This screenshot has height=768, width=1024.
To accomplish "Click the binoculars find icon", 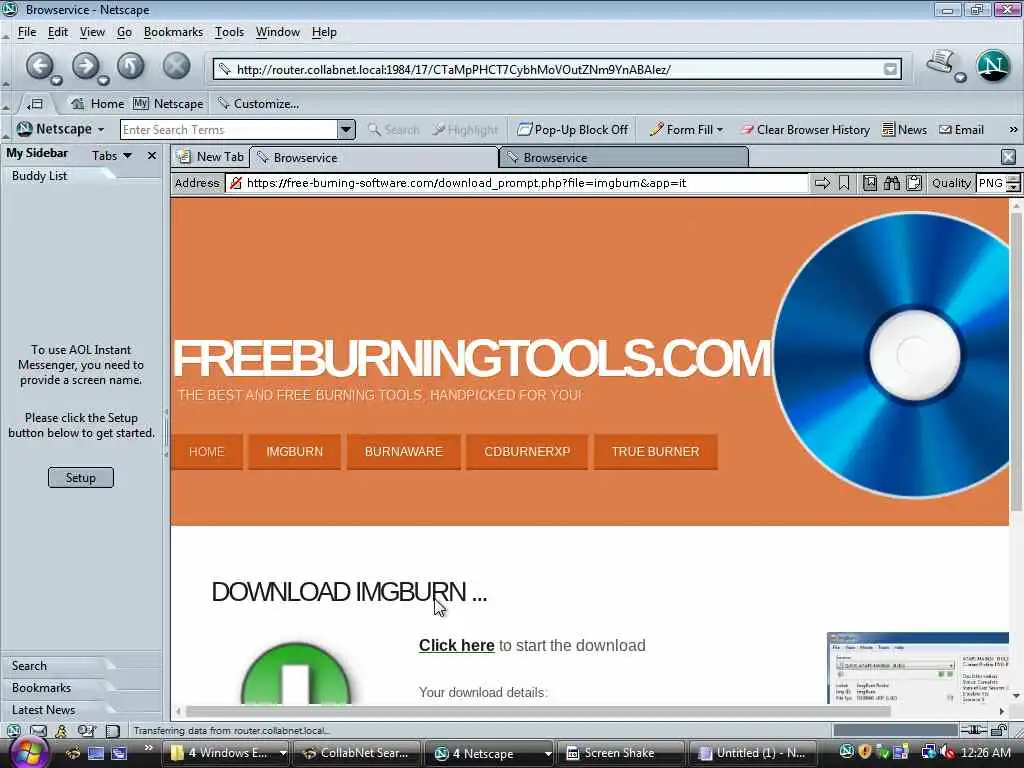I will 891,184.
